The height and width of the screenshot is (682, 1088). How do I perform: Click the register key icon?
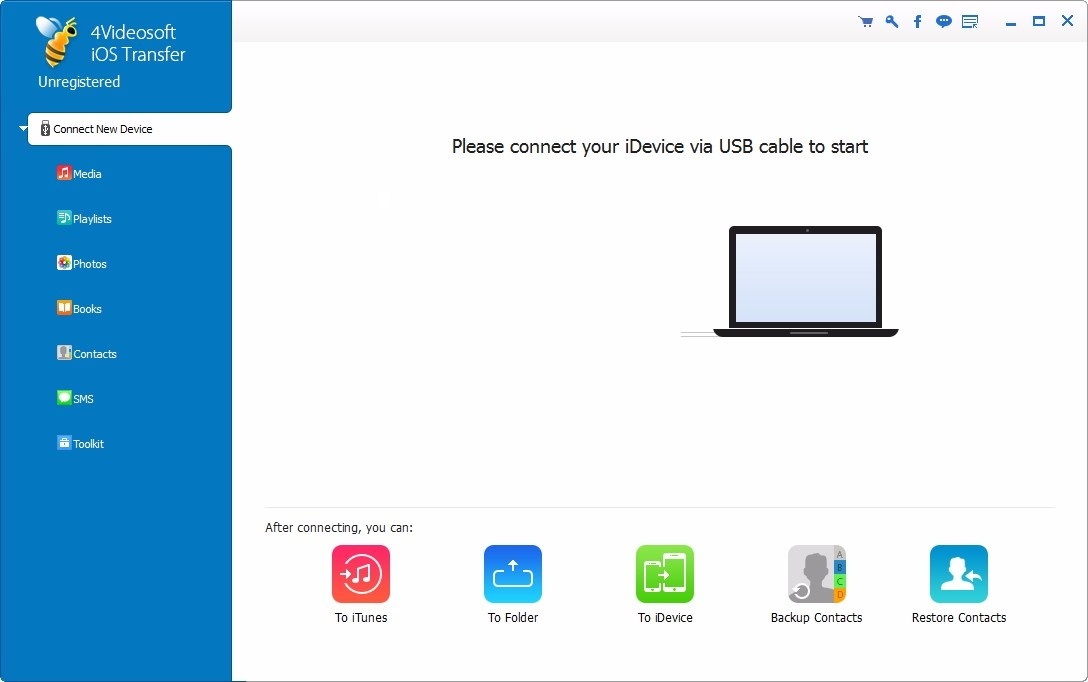click(x=891, y=20)
